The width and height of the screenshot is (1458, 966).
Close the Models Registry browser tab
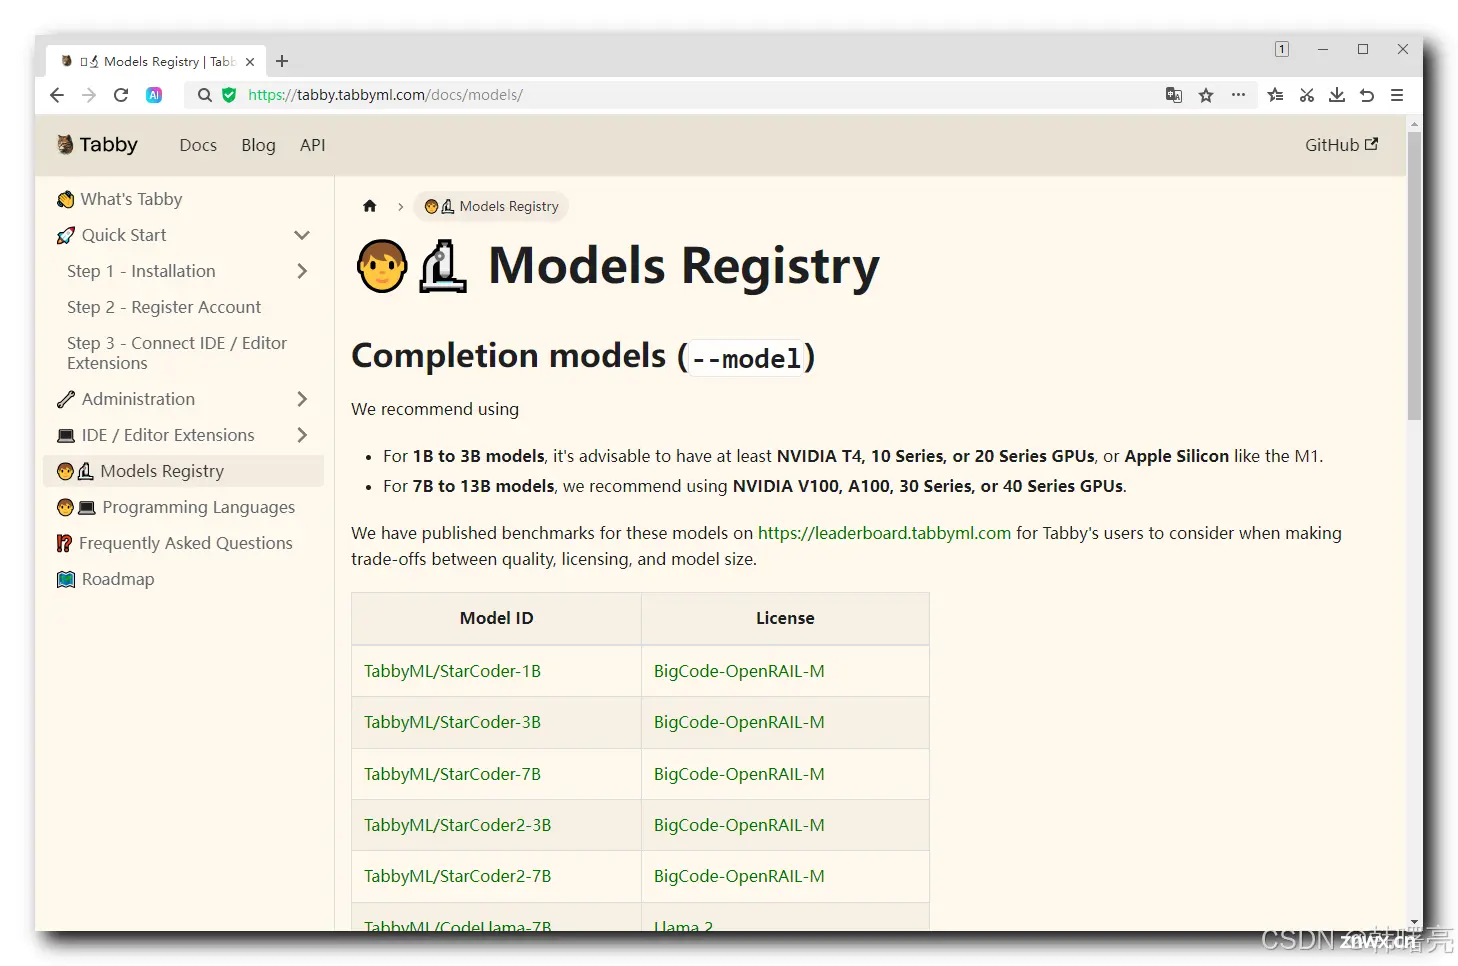(x=250, y=62)
